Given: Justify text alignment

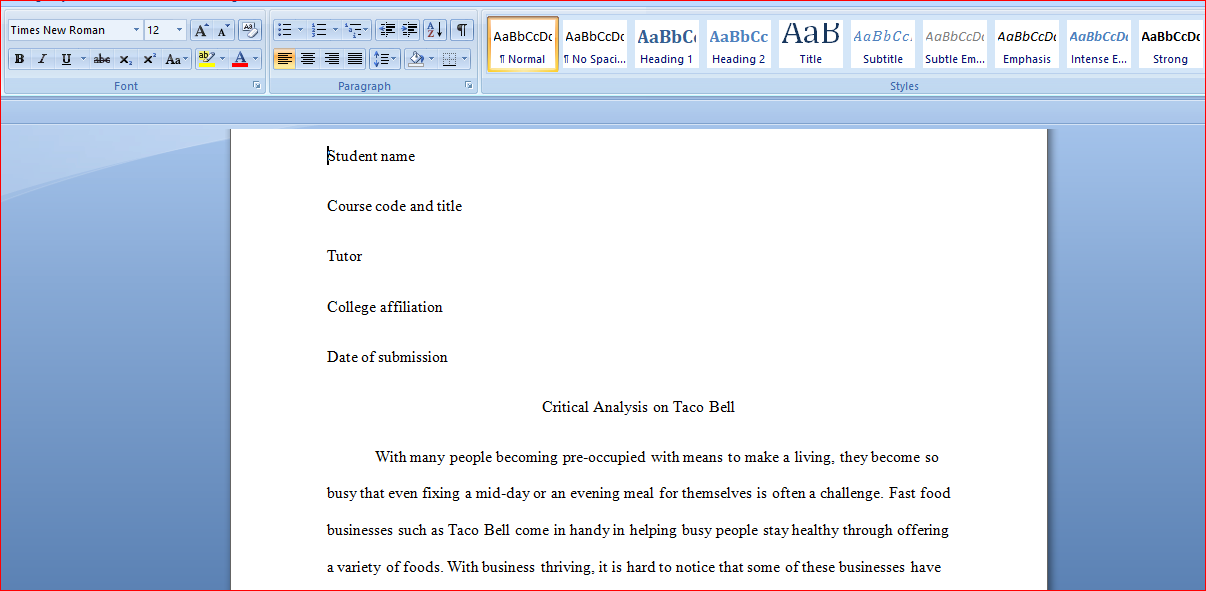Looking at the screenshot, I should 354,60.
